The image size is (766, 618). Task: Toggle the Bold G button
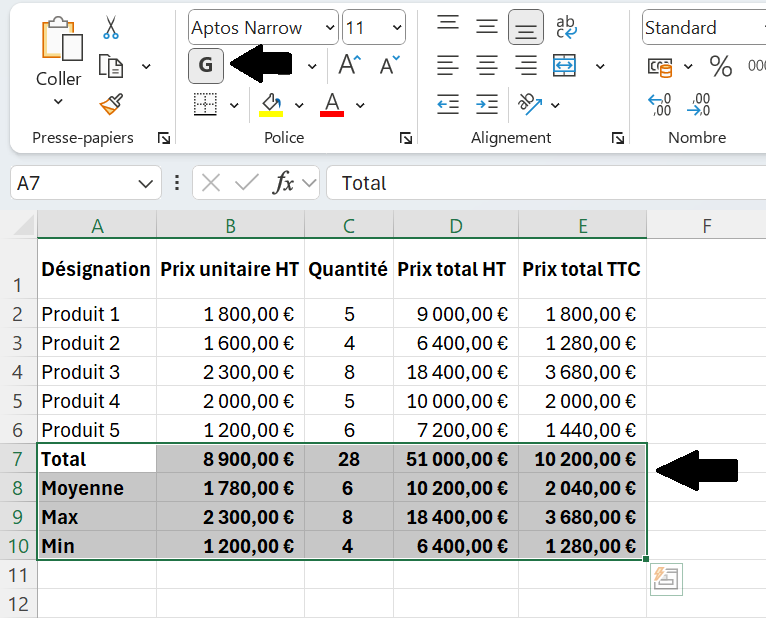[206, 65]
